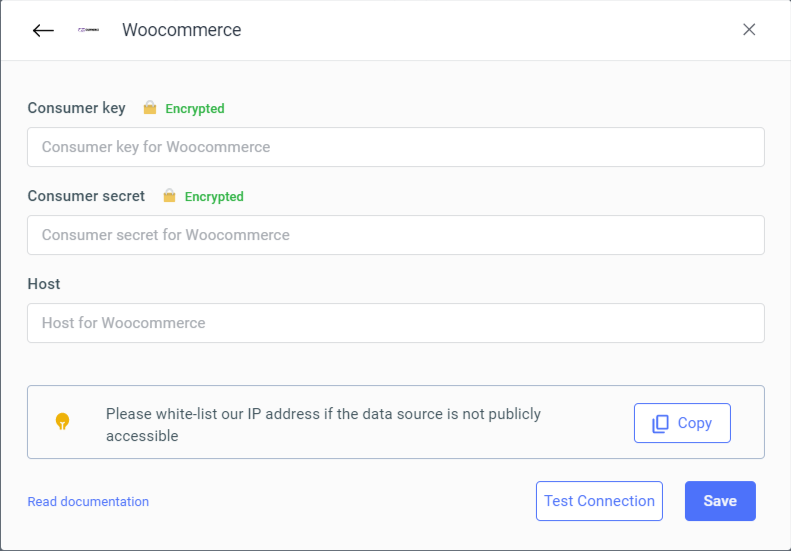The image size is (791, 551).
Task: Open the Read documentation link
Action: click(x=88, y=502)
